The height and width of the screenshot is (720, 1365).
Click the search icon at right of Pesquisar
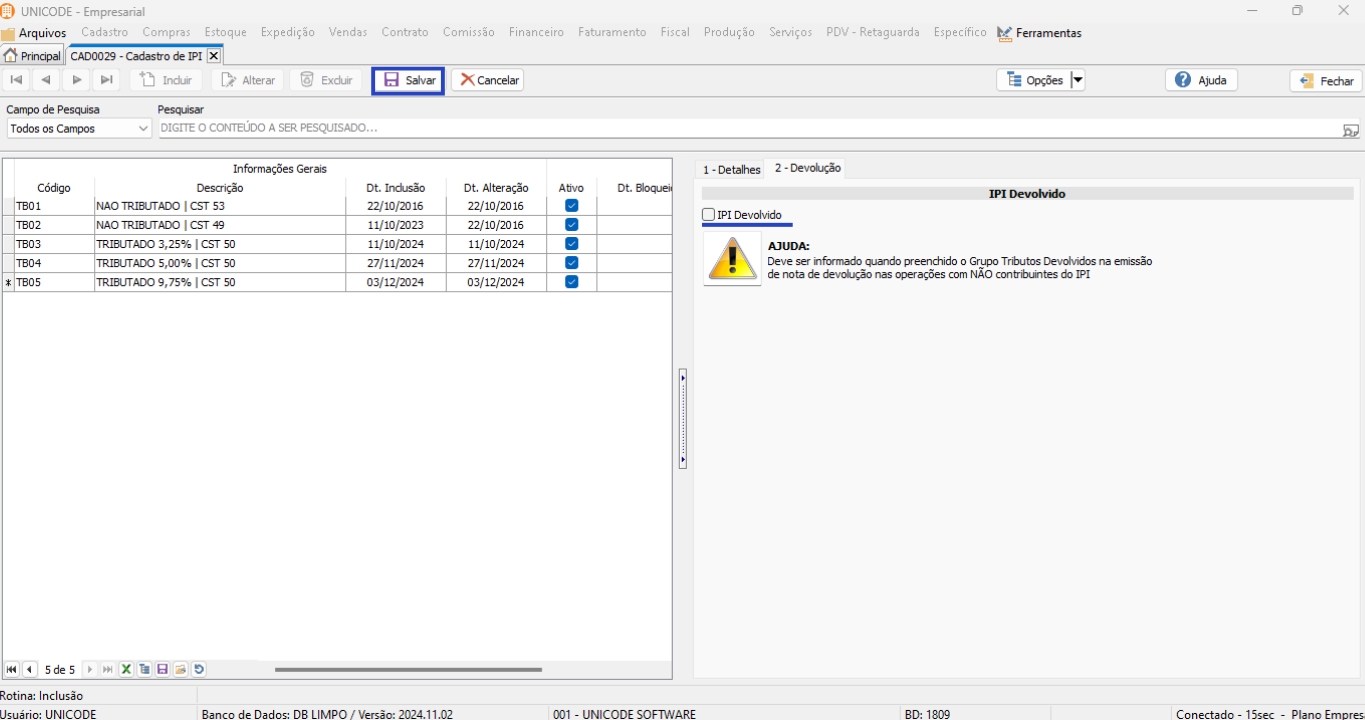click(x=1350, y=130)
